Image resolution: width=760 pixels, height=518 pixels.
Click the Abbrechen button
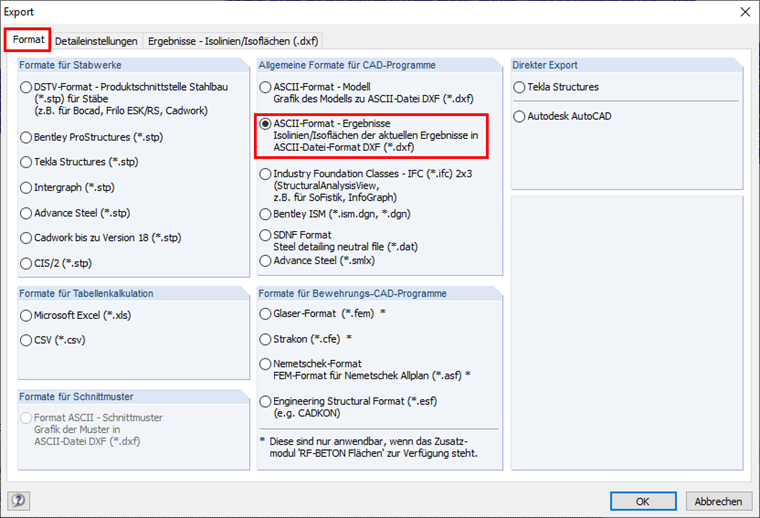[x=718, y=501]
